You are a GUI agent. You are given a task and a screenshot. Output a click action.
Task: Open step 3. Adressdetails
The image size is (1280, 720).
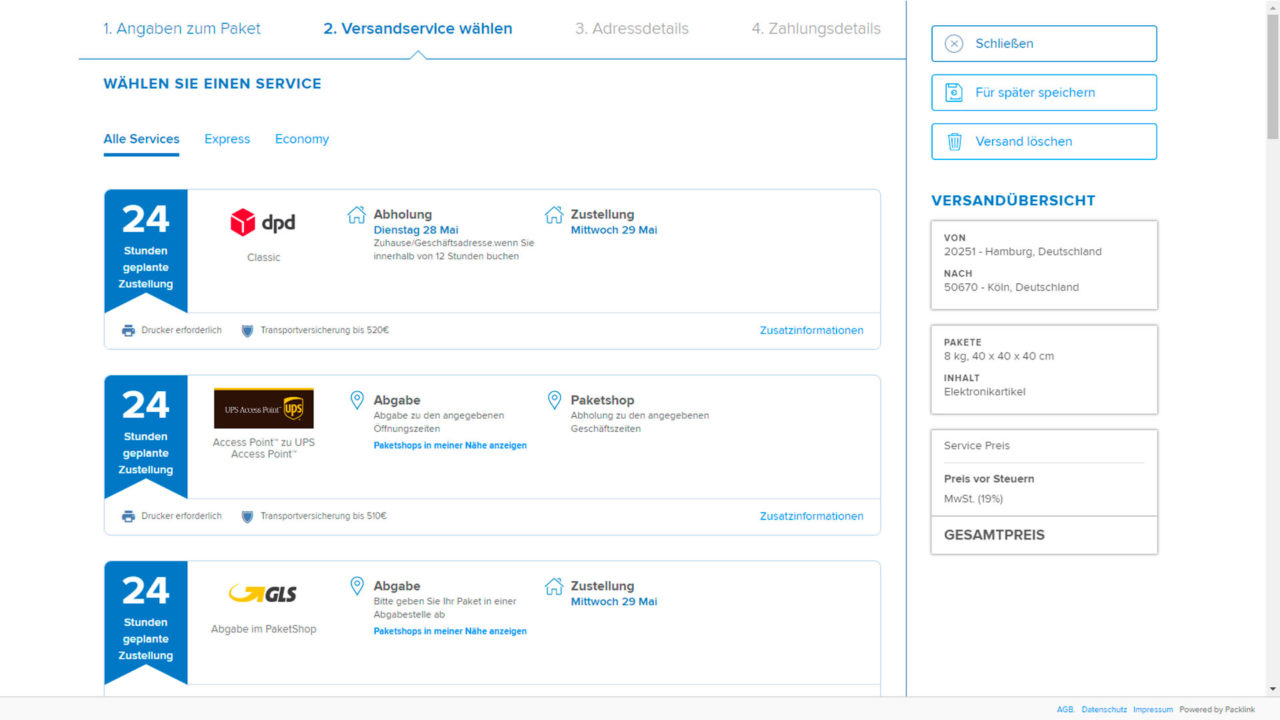pyautogui.click(x=632, y=28)
